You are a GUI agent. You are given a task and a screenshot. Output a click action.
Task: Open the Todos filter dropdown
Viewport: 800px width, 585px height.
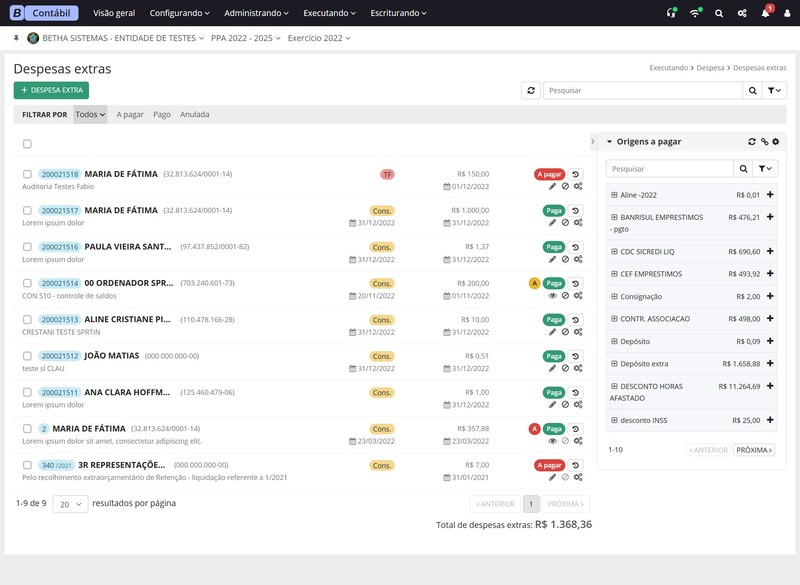90,114
